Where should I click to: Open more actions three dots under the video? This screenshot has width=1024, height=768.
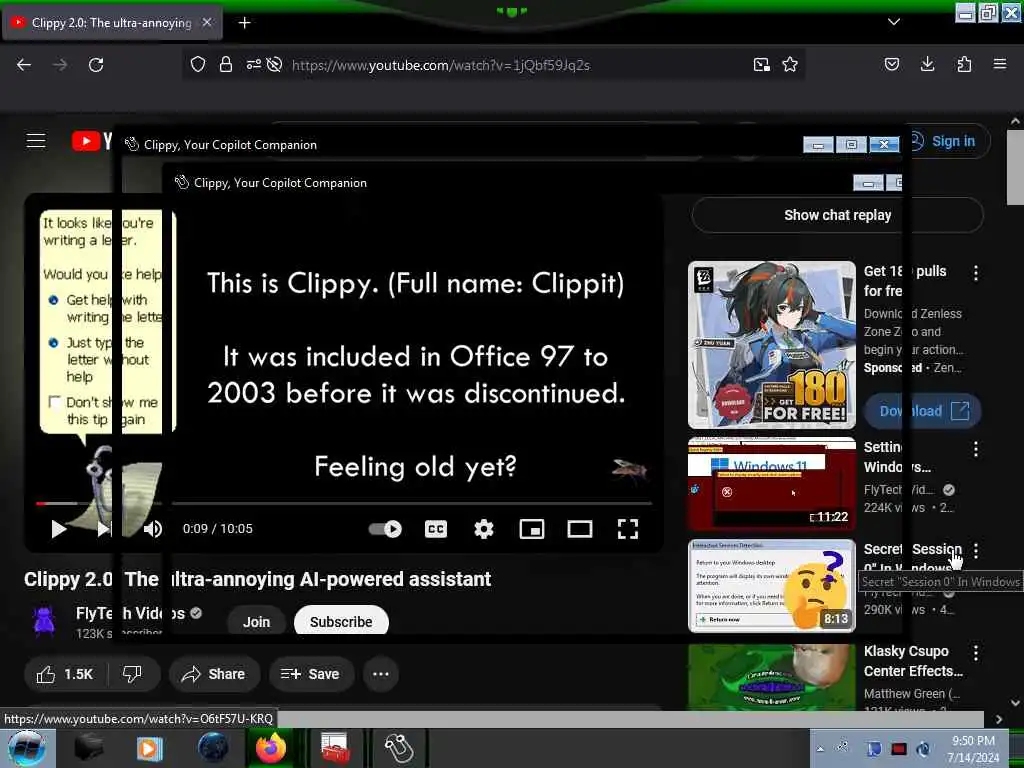pyautogui.click(x=381, y=674)
